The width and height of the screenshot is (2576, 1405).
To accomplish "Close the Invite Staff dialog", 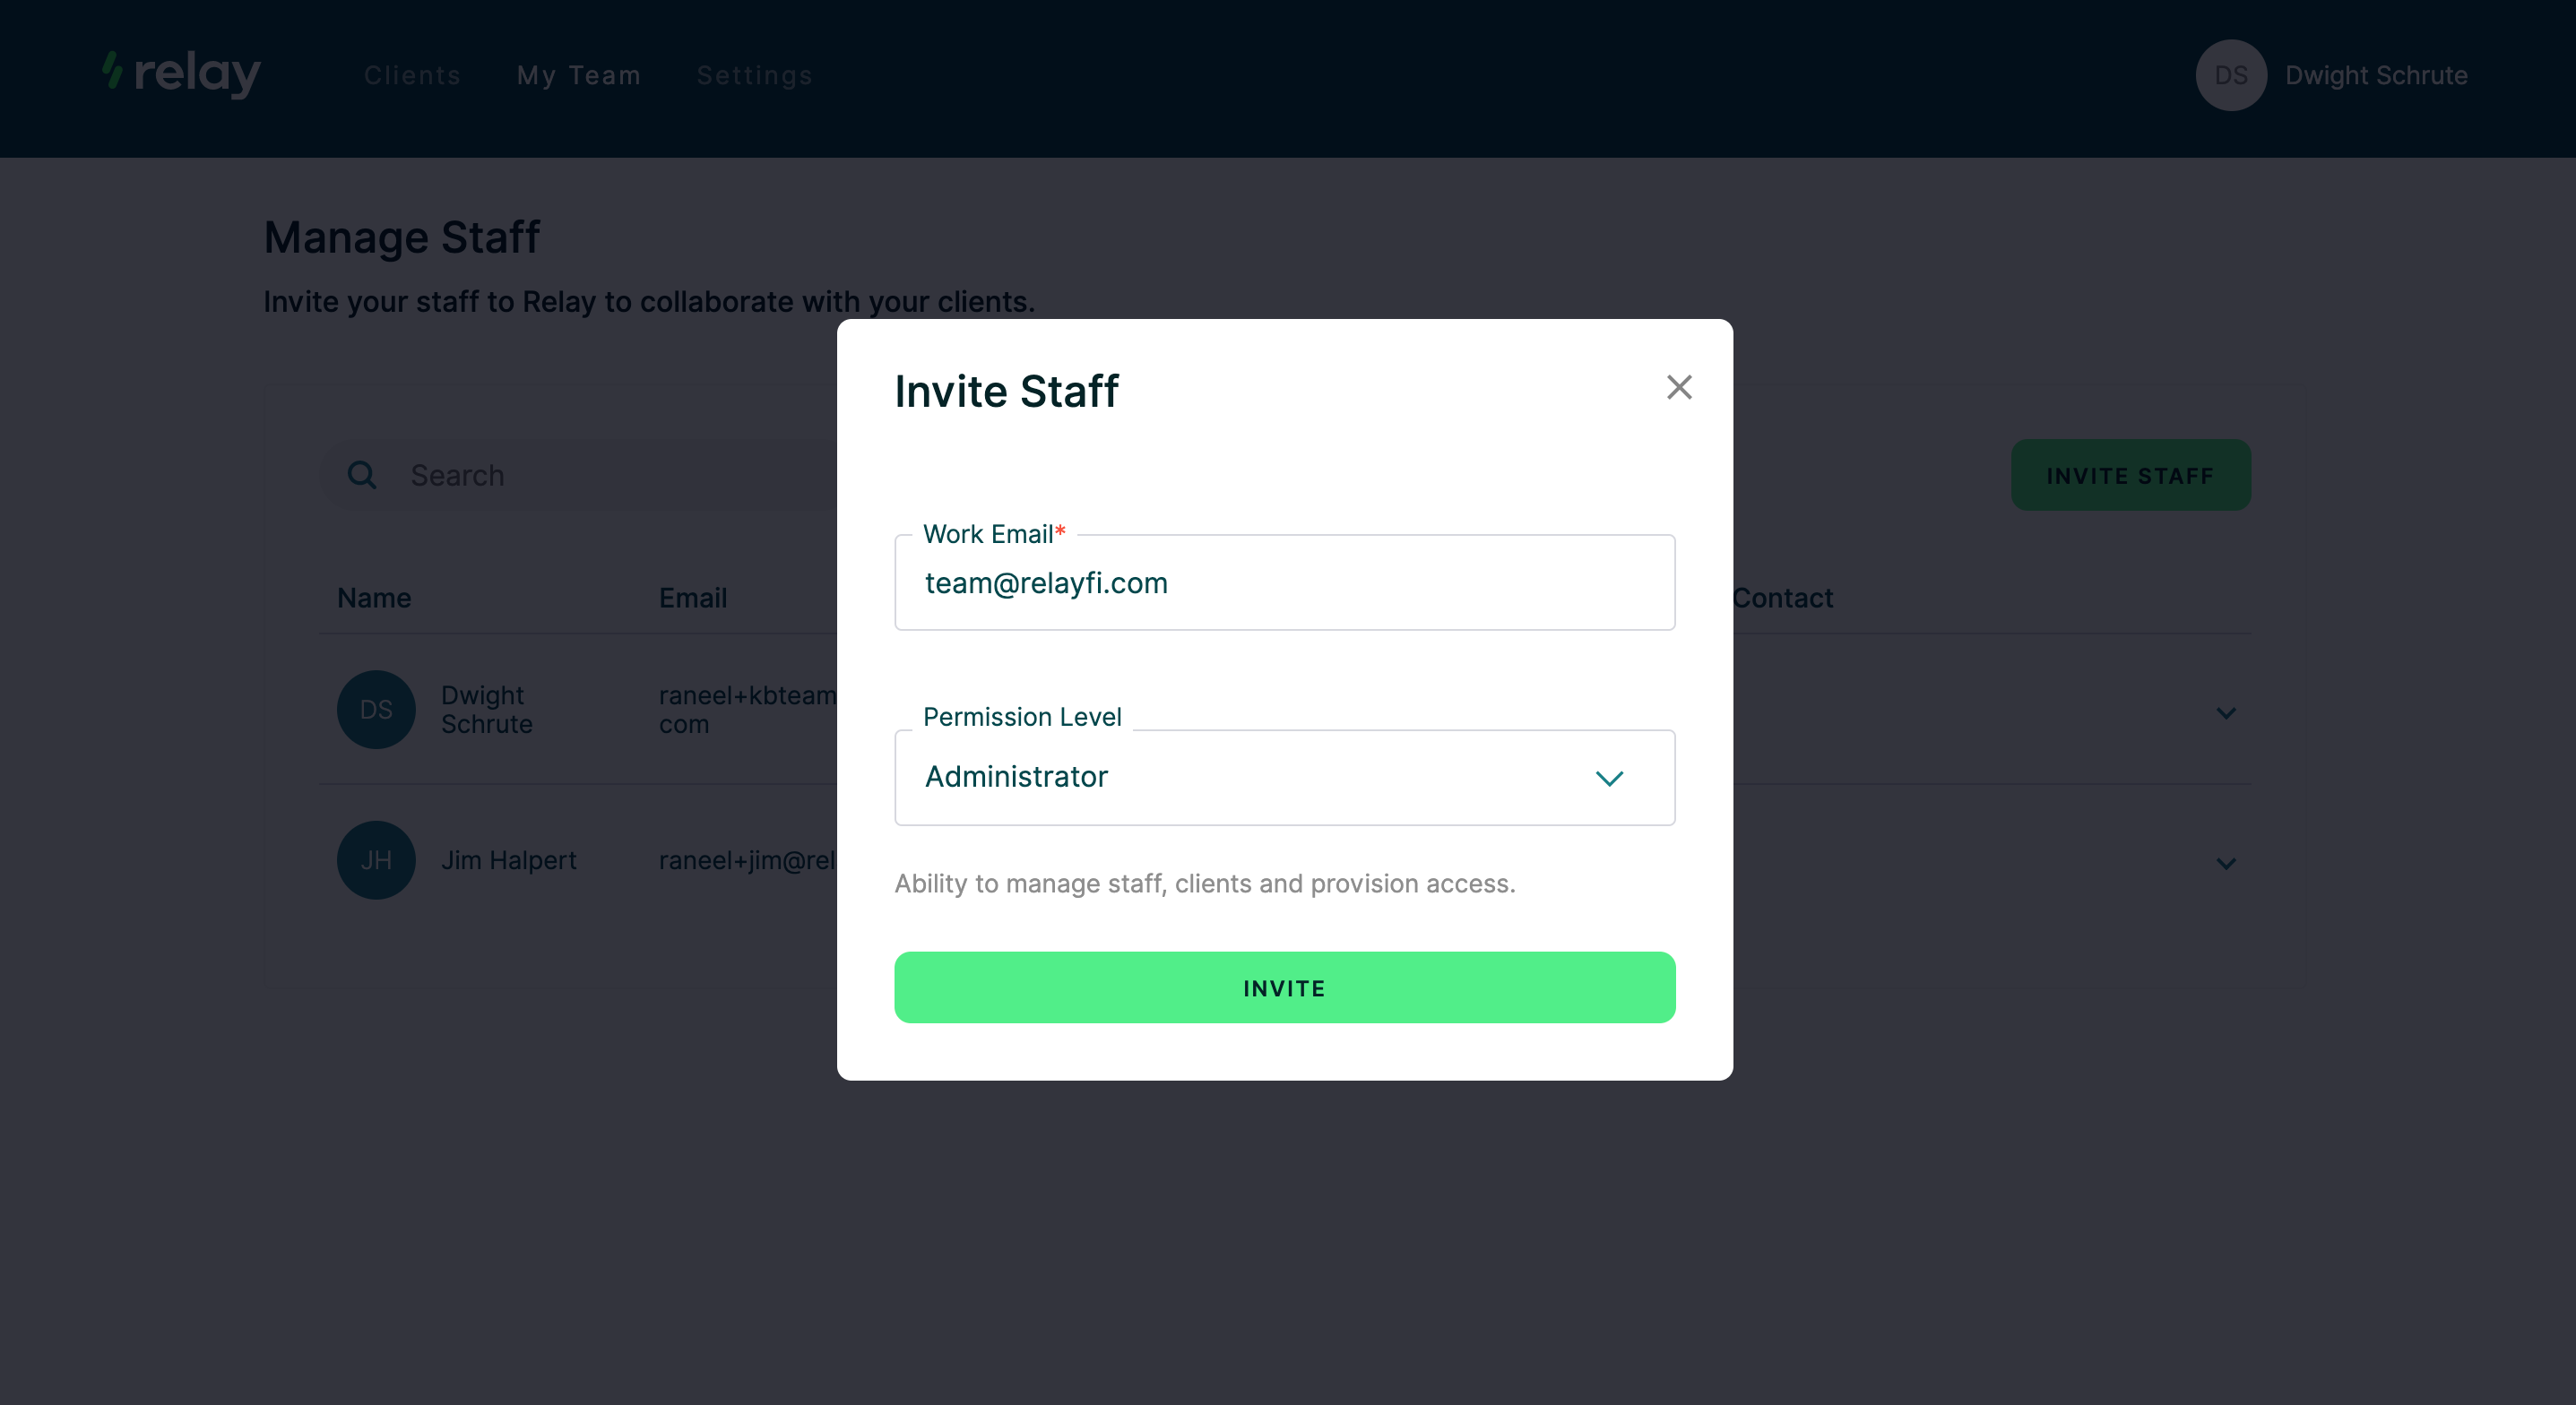I will pyautogui.click(x=1679, y=387).
